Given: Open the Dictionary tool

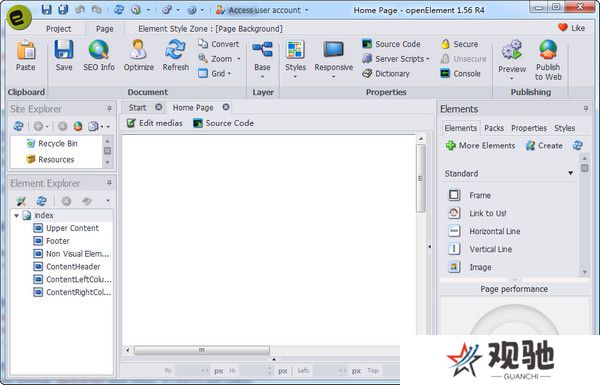Looking at the screenshot, I should pos(386,73).
